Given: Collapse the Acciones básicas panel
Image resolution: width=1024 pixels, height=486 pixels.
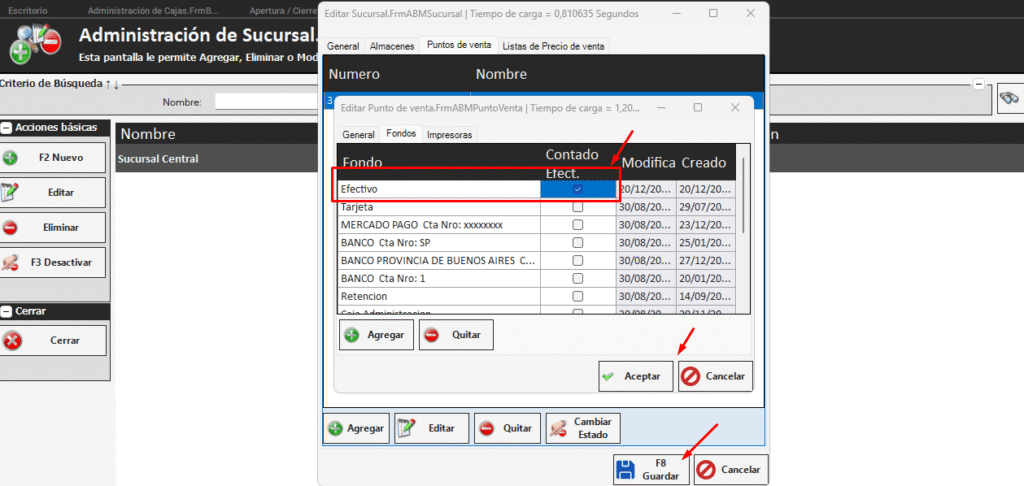Looking at the screenshot, I should click(6, 128).
